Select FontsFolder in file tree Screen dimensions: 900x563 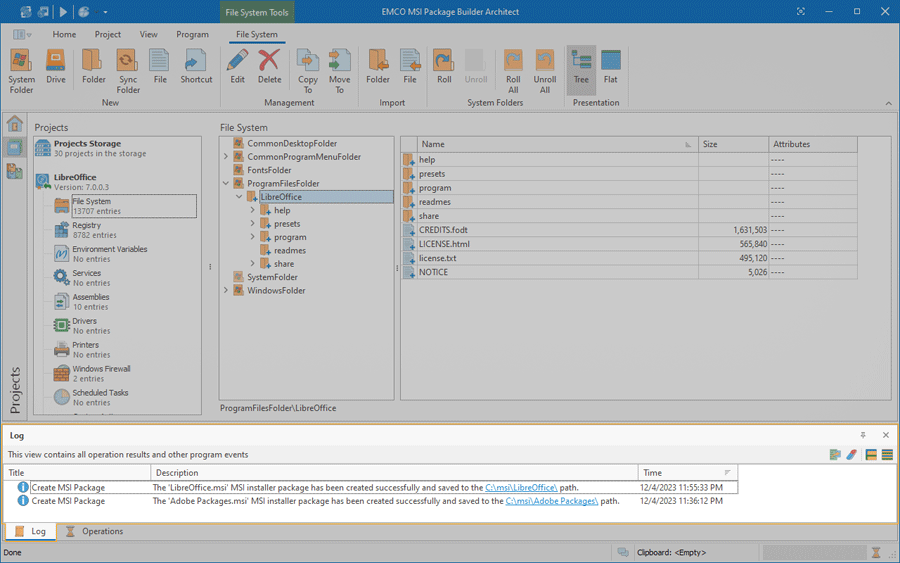click(x=269, y=170)
